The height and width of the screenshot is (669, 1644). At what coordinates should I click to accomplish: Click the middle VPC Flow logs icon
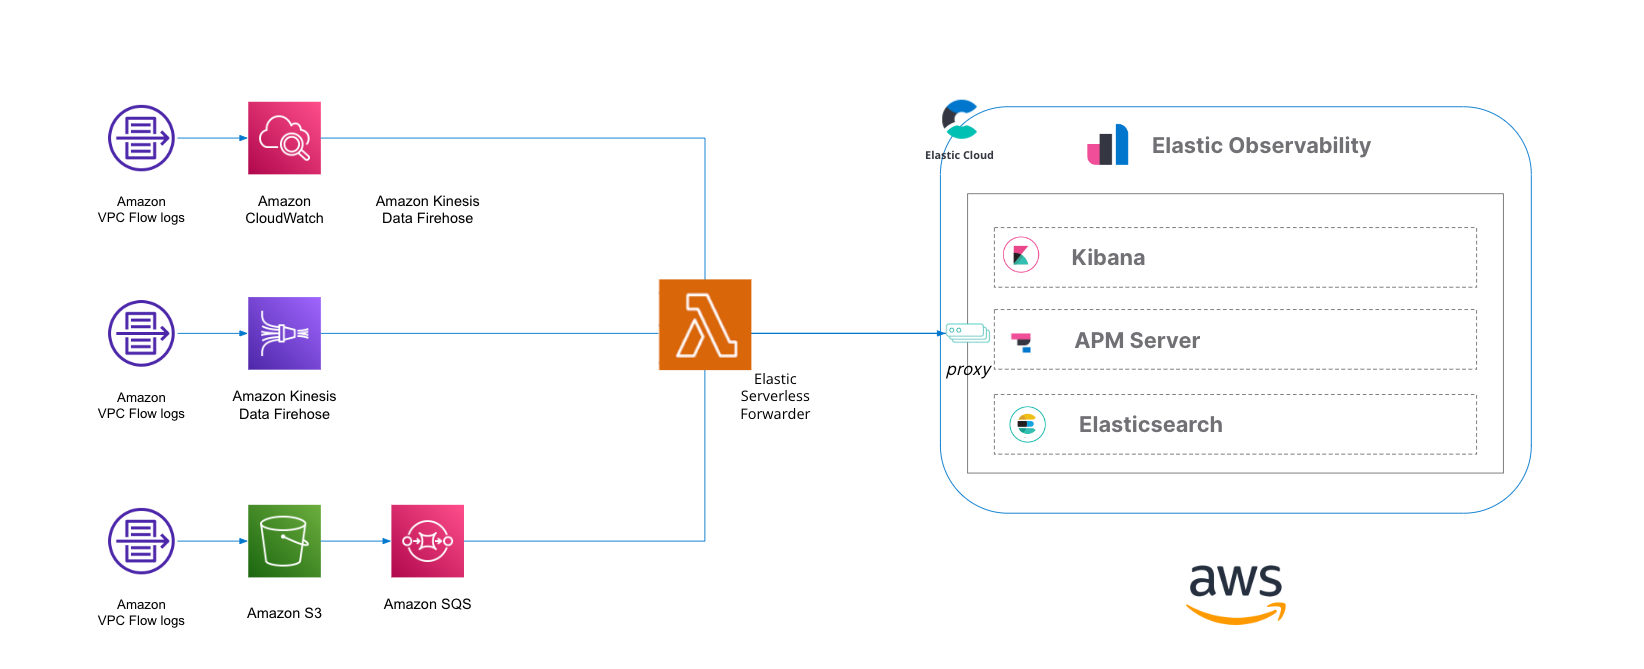click(x=141, y=333)
